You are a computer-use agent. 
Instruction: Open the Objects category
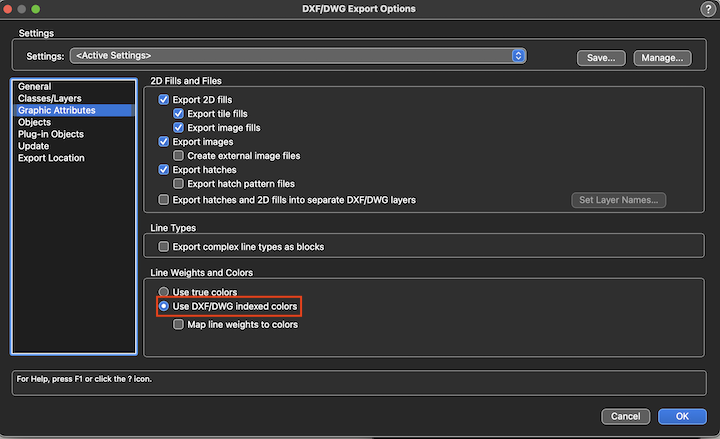(35, 123)
